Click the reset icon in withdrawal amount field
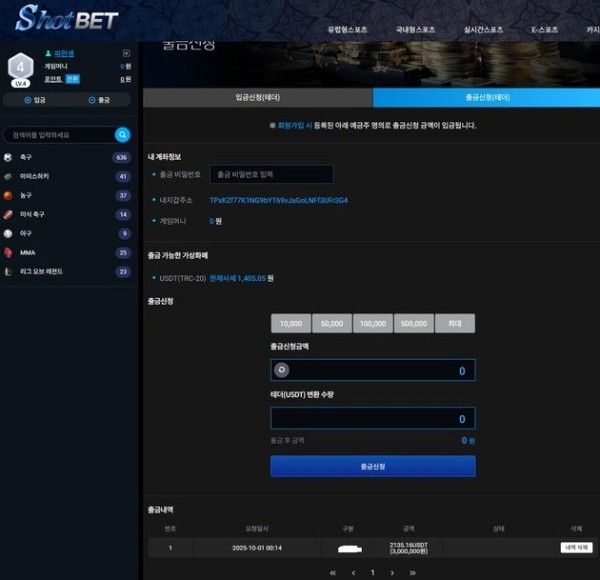The width and height of the screenshot is (600, 580). [x=282, y=370]
